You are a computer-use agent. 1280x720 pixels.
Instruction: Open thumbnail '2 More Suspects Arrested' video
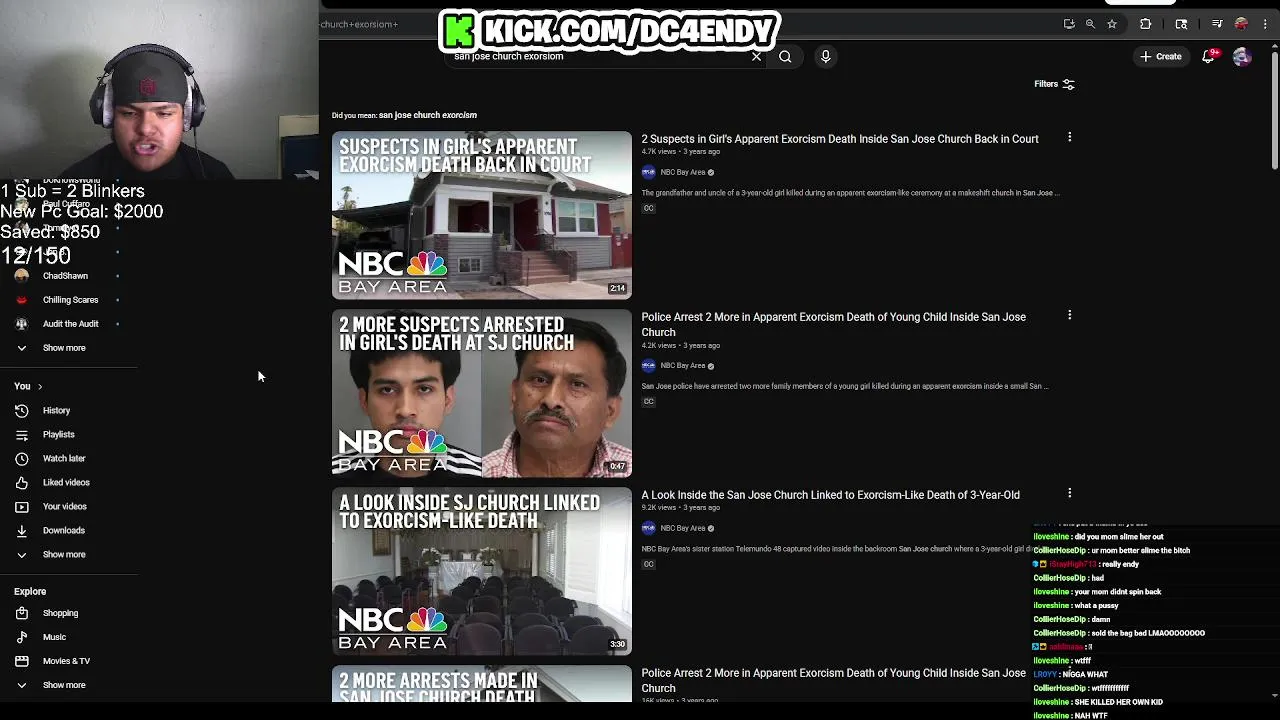point(482,393)
